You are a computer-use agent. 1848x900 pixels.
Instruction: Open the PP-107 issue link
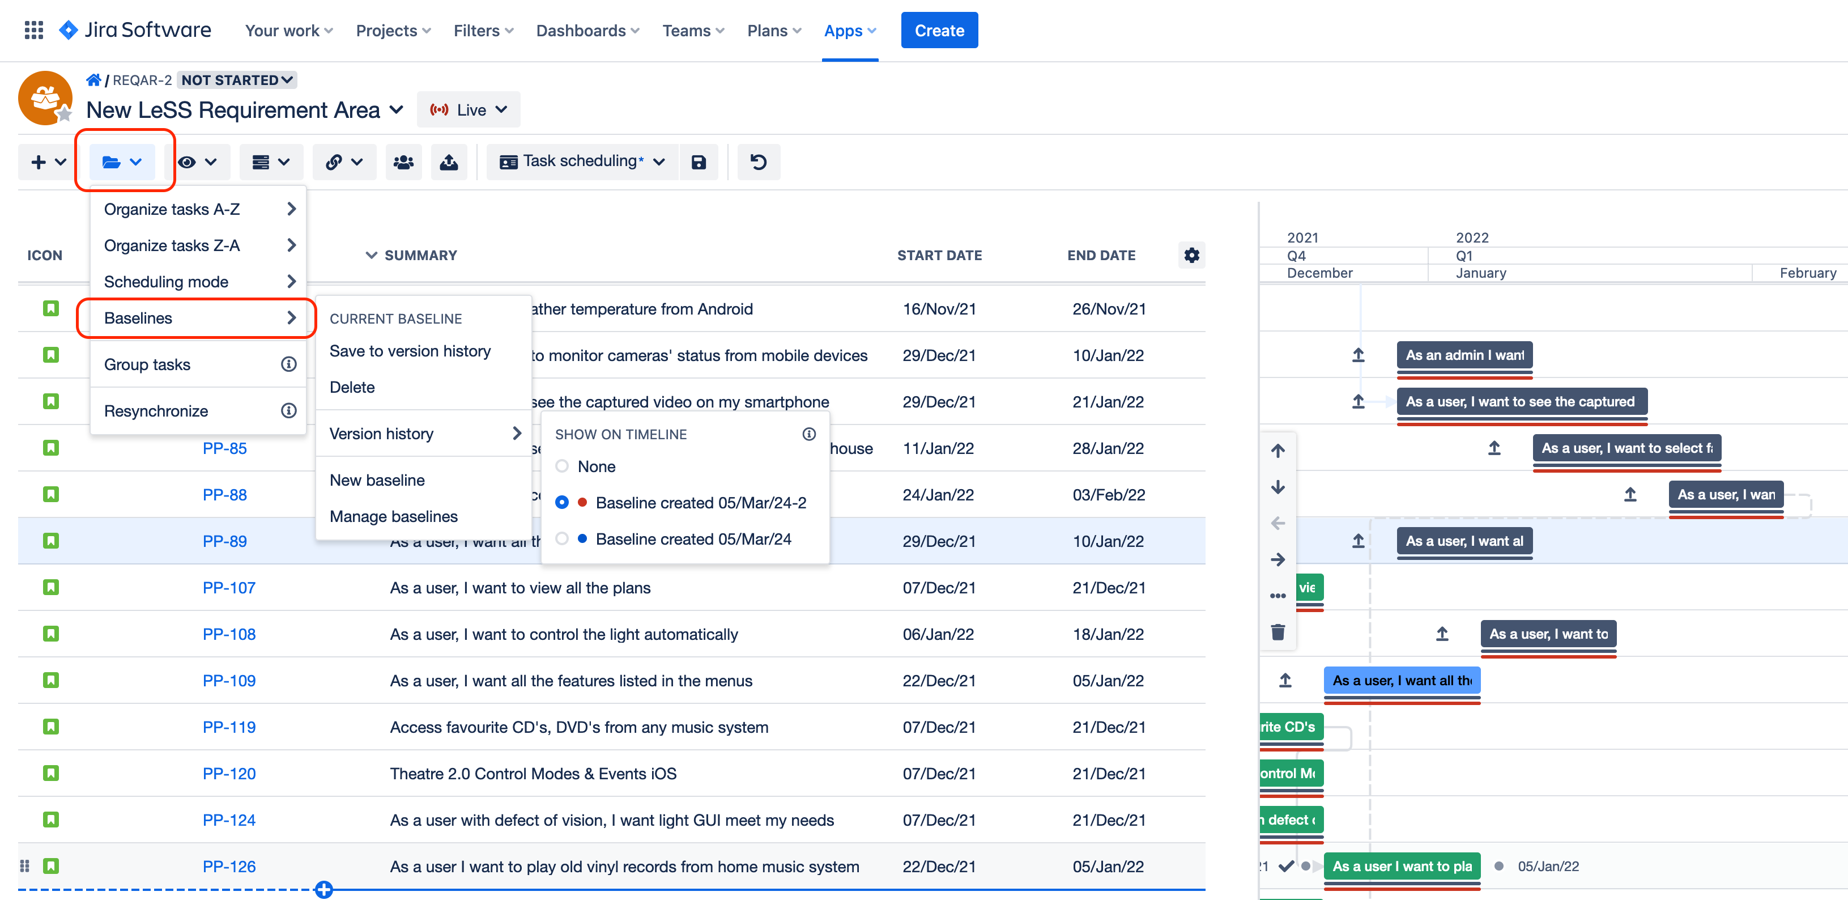[229, 587]
